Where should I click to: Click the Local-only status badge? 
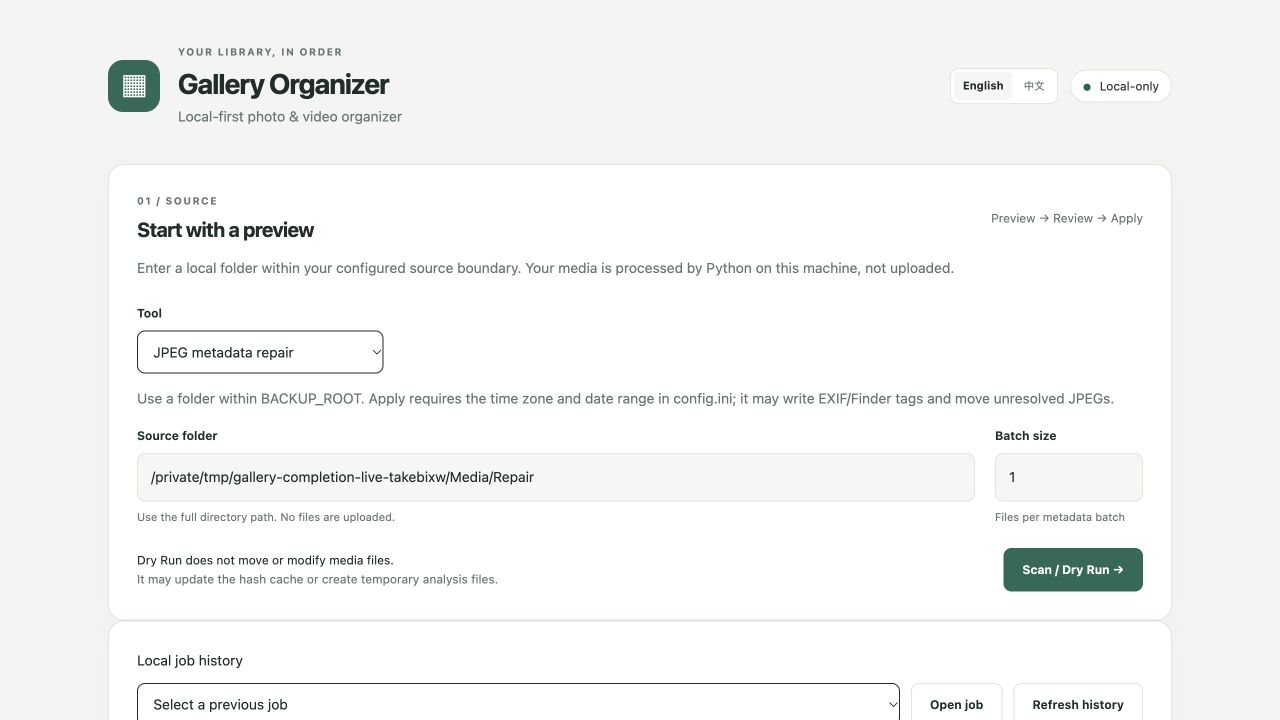[1120, 86]
